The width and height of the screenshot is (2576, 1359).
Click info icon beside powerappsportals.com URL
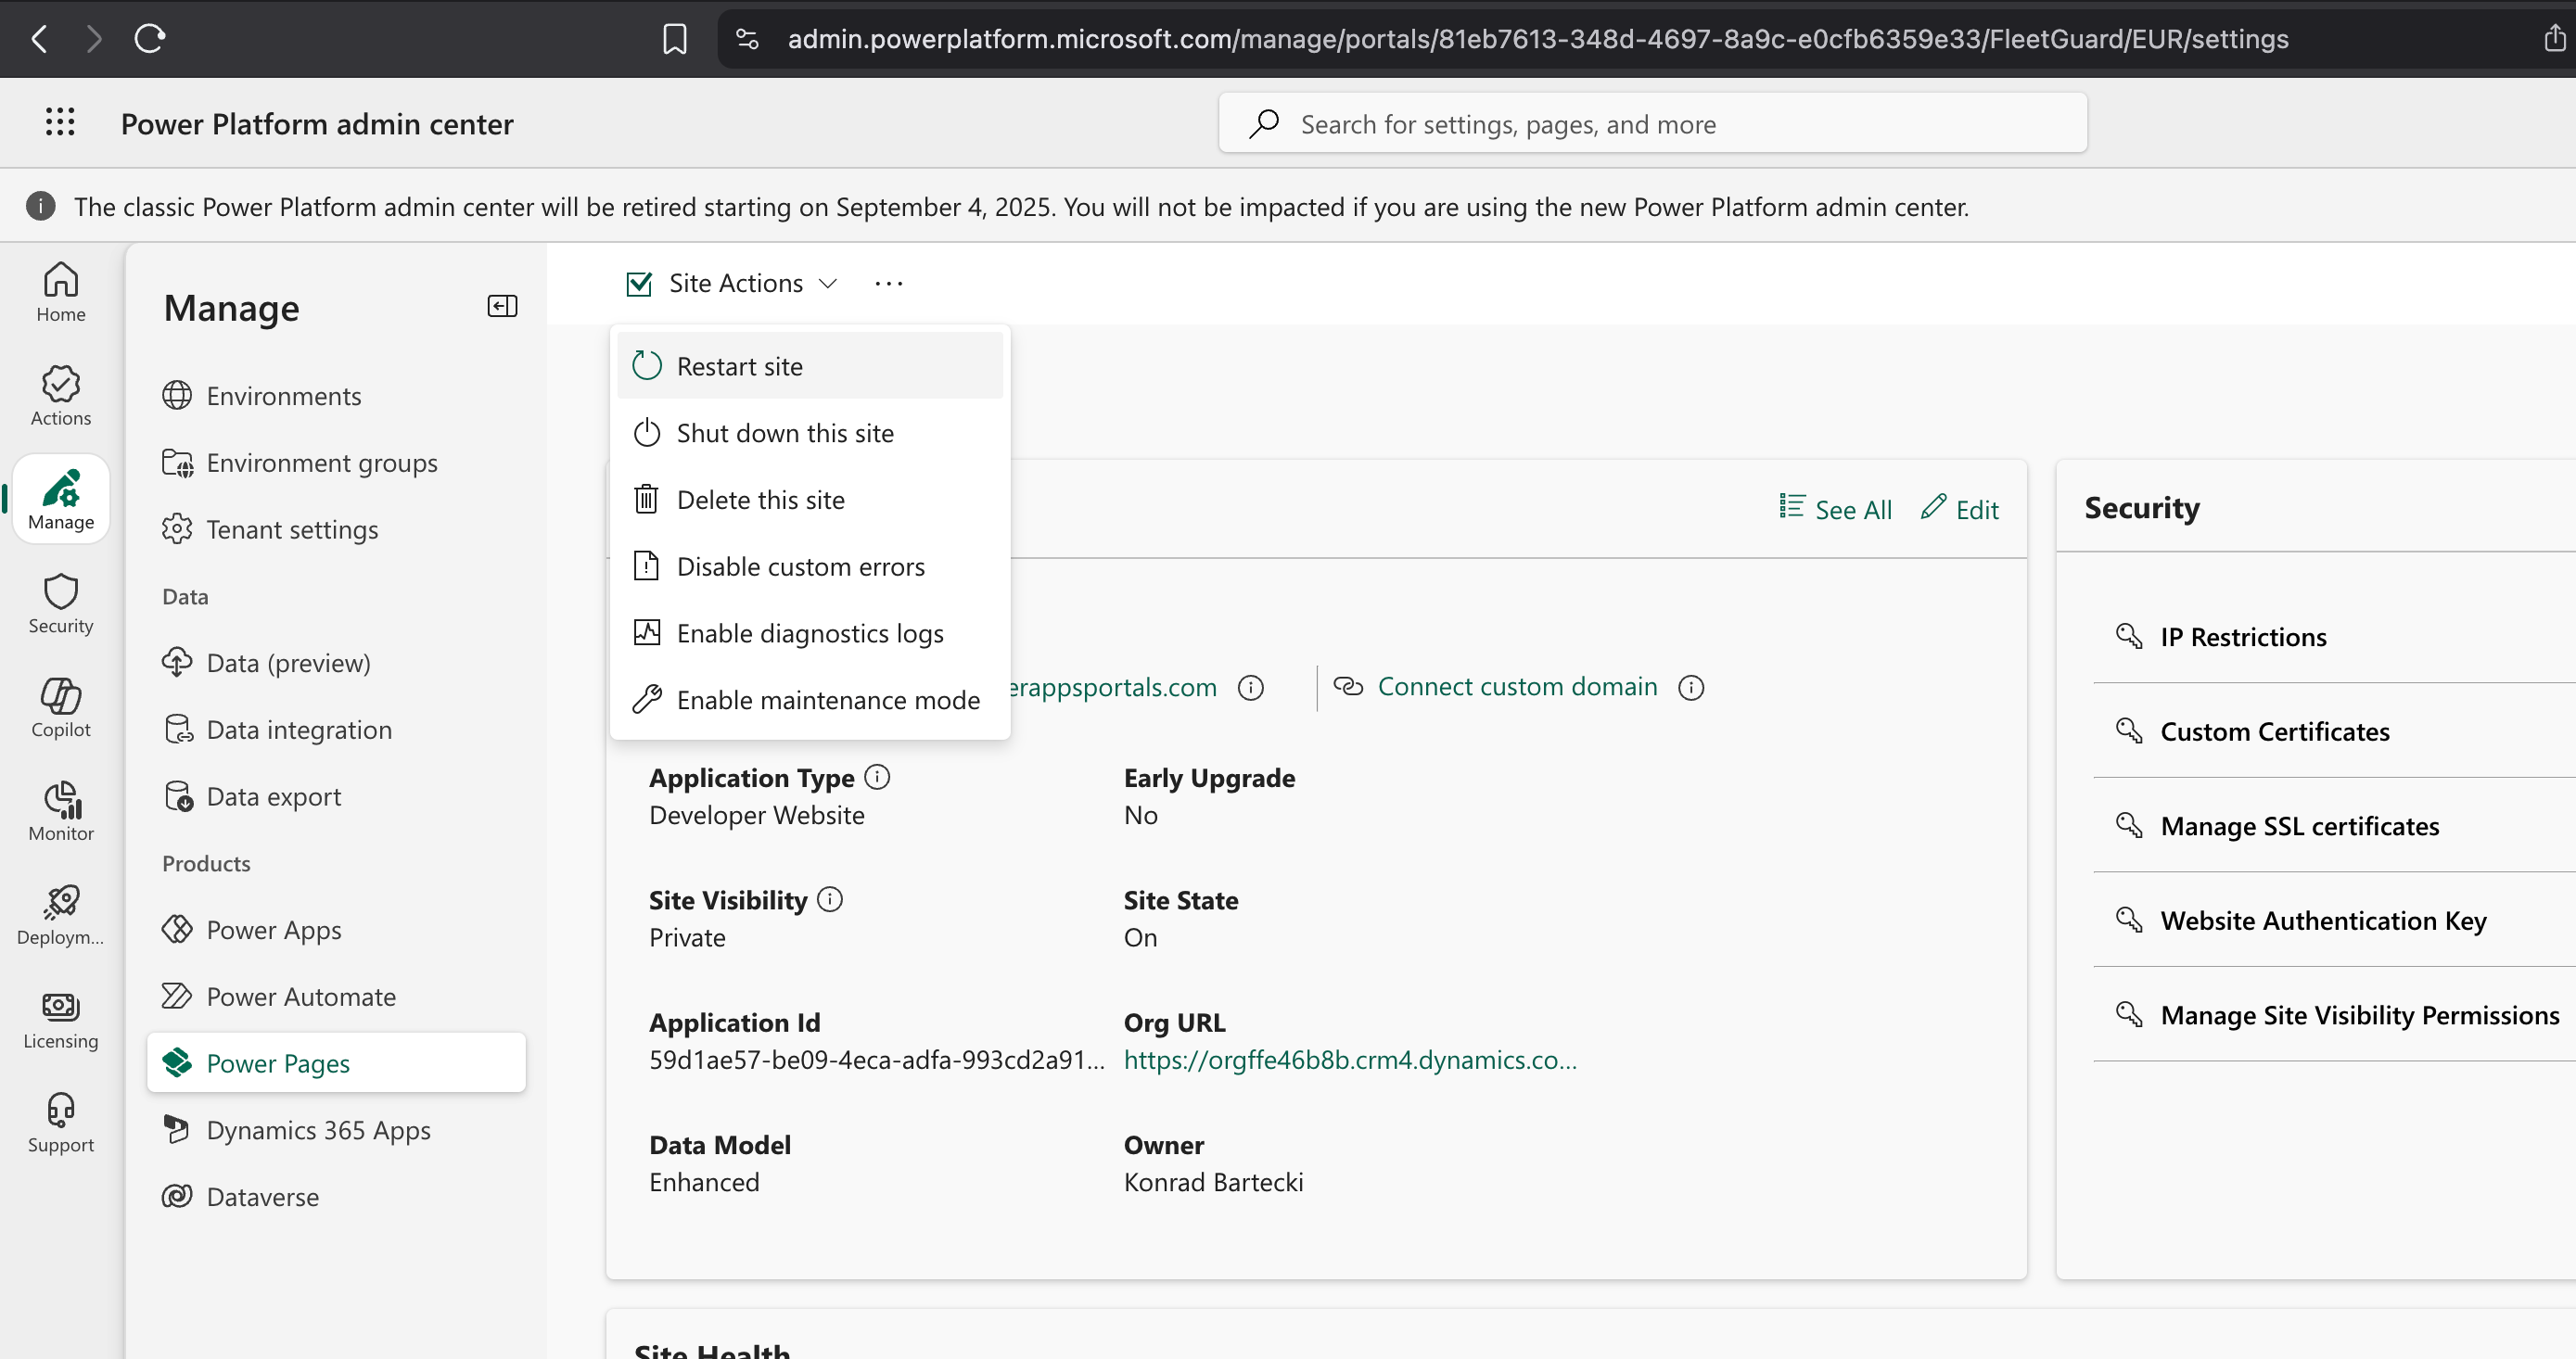pos(1251,687)
